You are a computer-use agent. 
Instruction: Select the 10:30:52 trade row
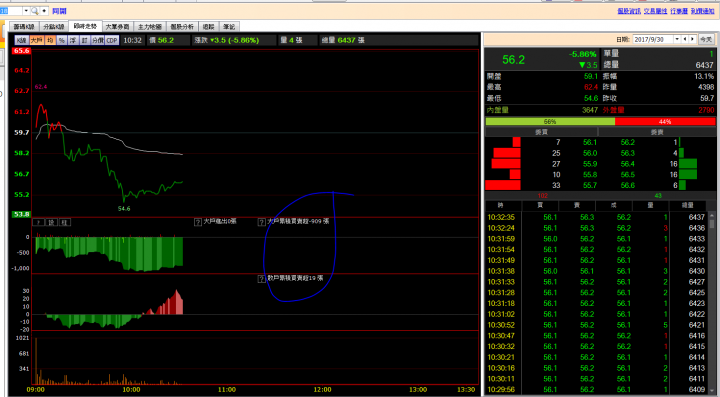[596, 325]
